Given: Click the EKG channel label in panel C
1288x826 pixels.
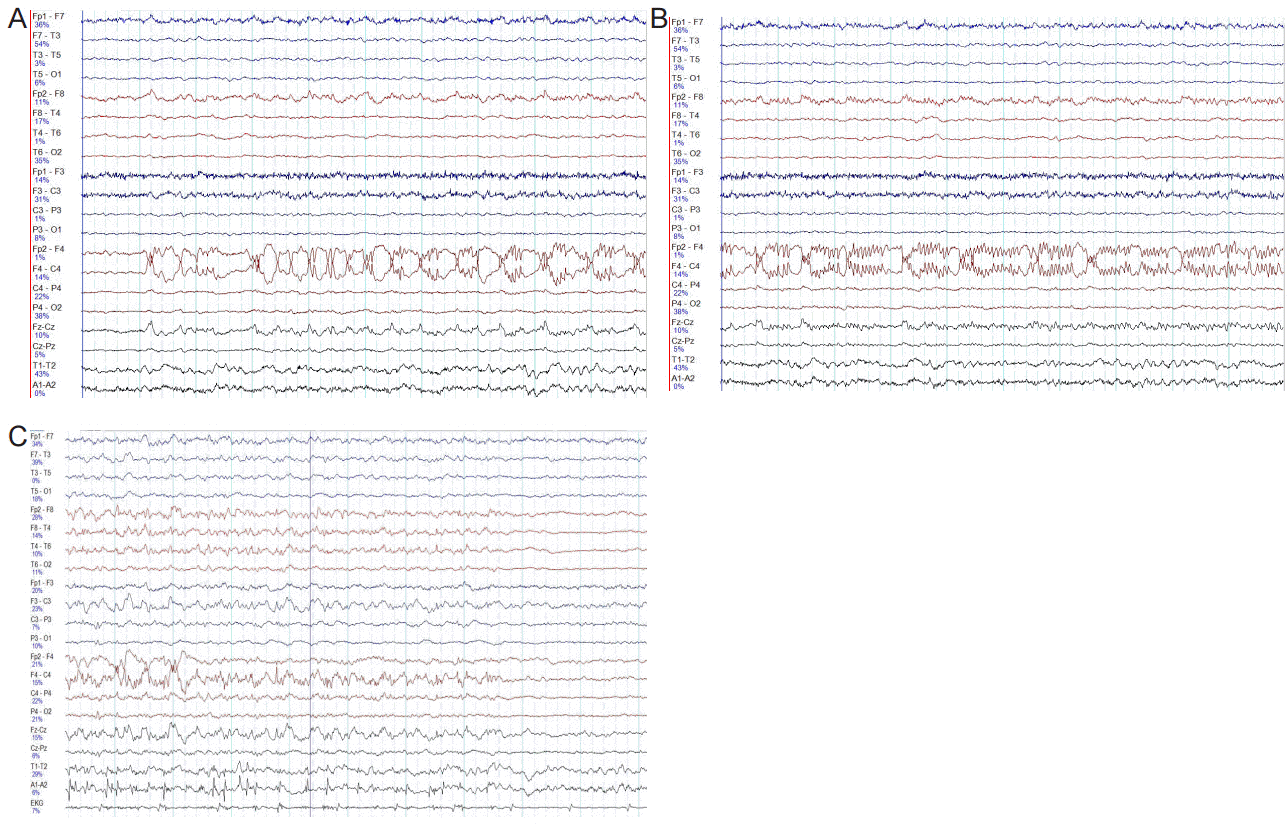Looking at the screenshot, I should (x=36, y=803).
